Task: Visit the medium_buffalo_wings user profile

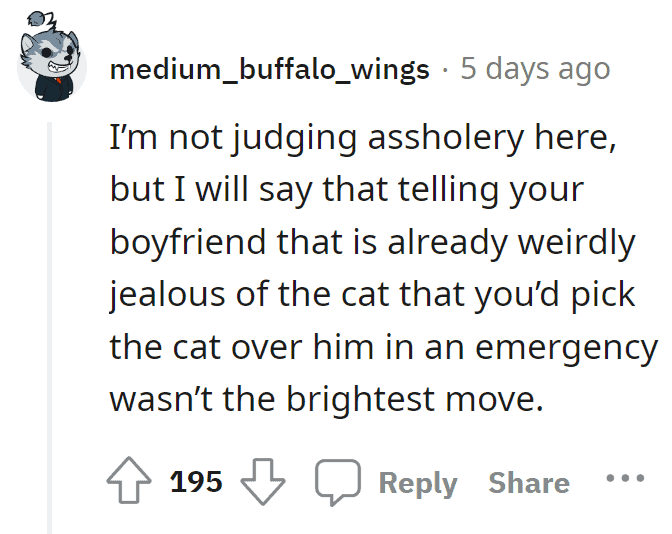Action: point(270,69)
